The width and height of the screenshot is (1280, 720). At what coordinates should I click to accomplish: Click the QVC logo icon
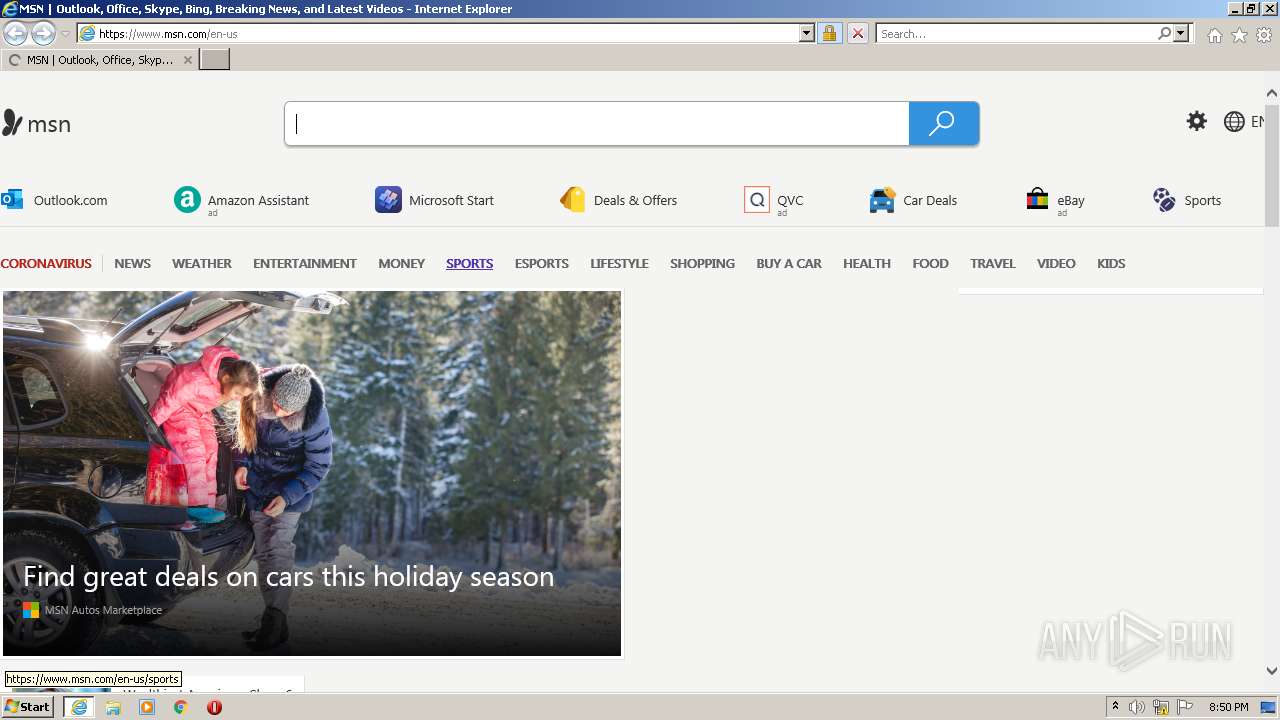point(757,200)
